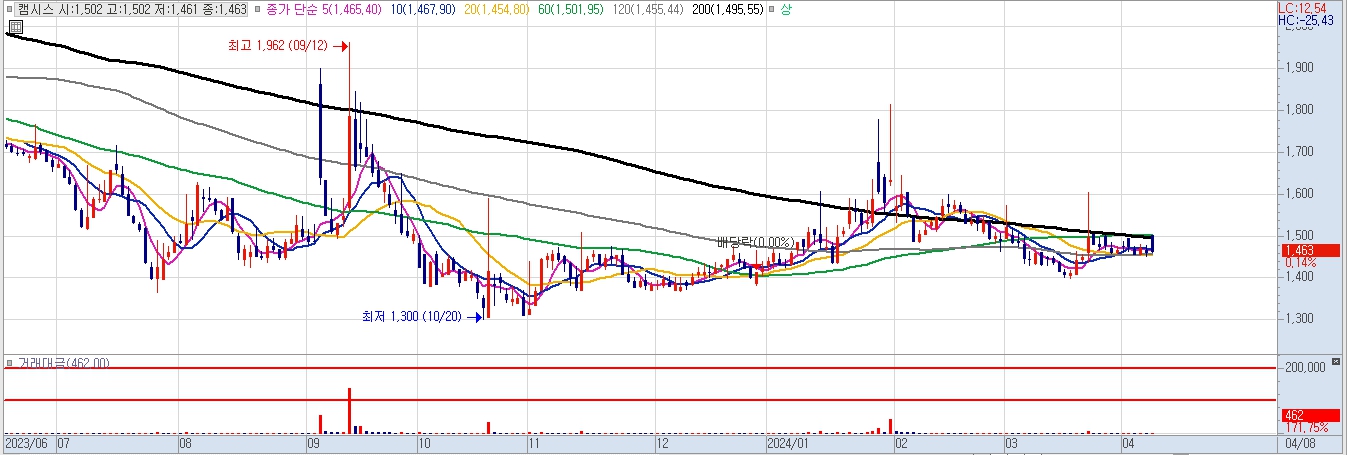Screen dimensions: 1347x455
Task: Click the 09 month label on time axis
Action: [312, 441]
